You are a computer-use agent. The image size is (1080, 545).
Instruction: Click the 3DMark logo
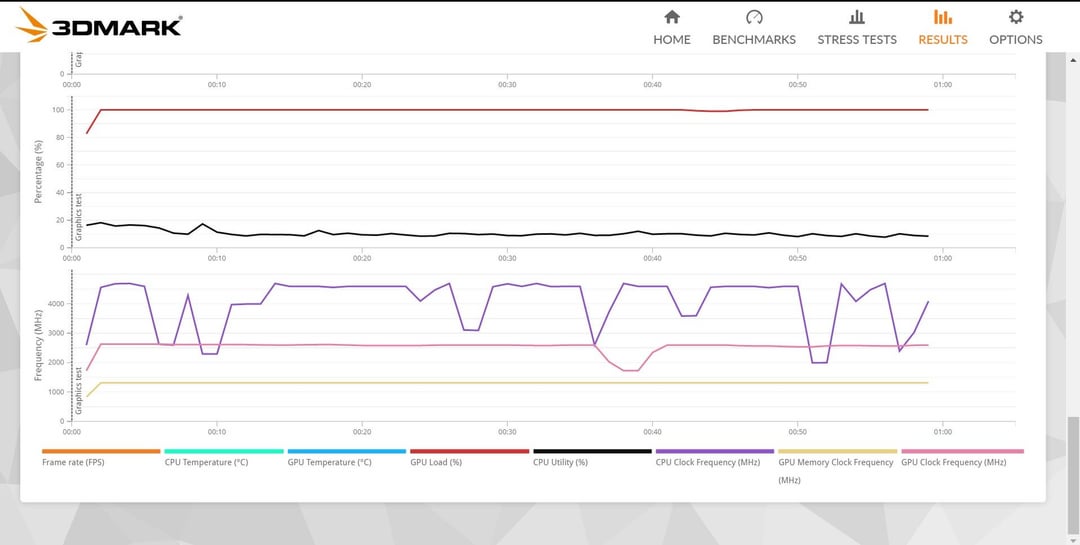(x=98, y=26)
